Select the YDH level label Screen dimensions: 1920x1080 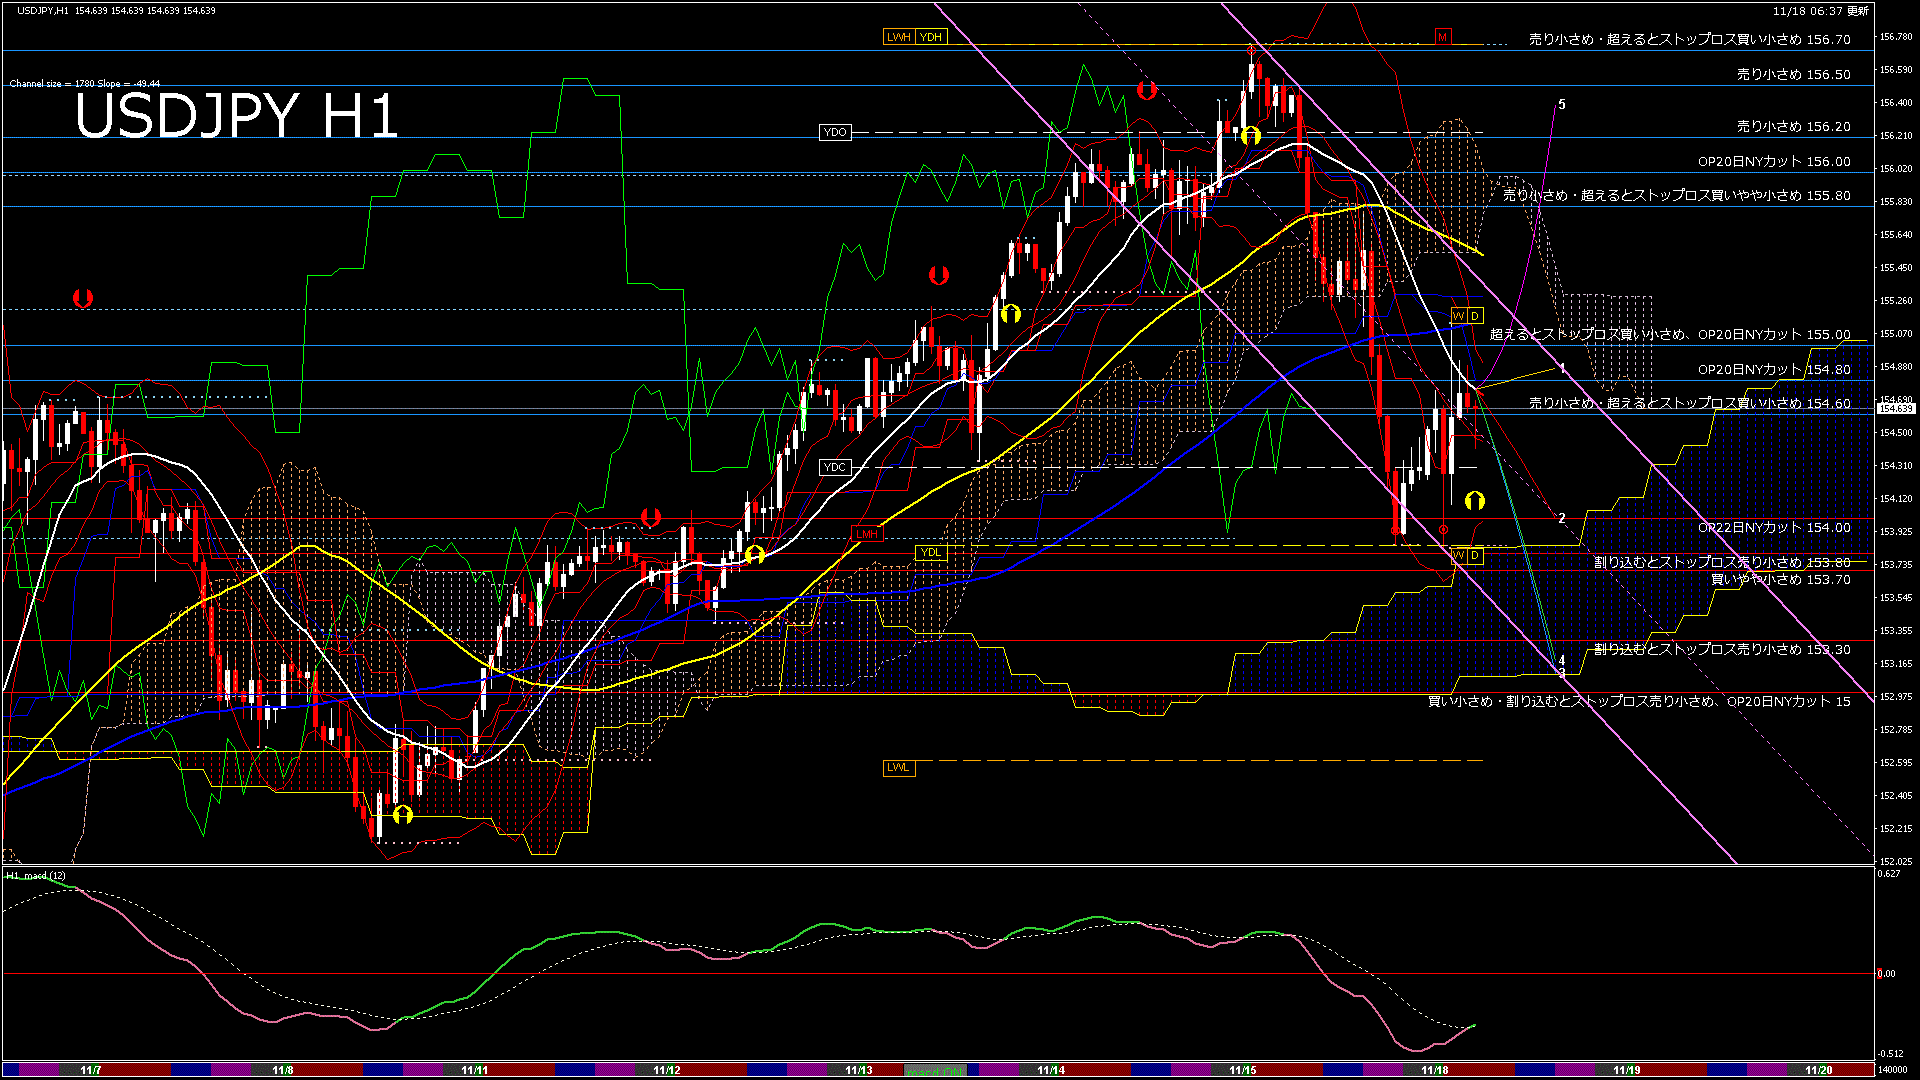[x=931, y=37]
